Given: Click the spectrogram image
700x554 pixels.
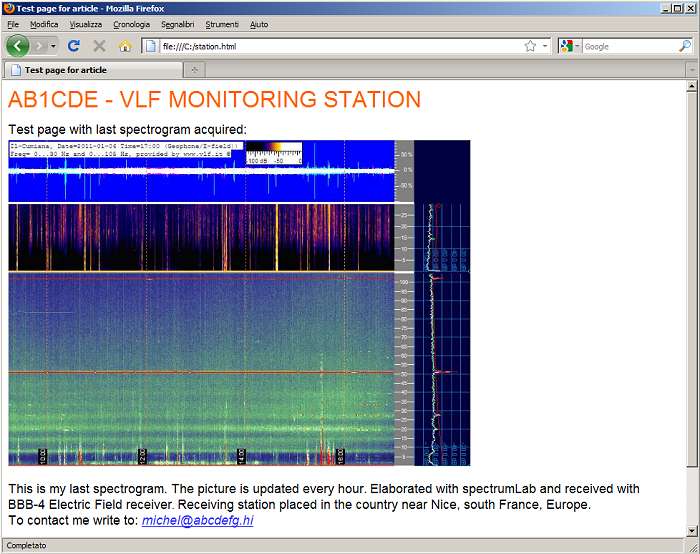Looking at the screenshot, I should coord(239,303).
